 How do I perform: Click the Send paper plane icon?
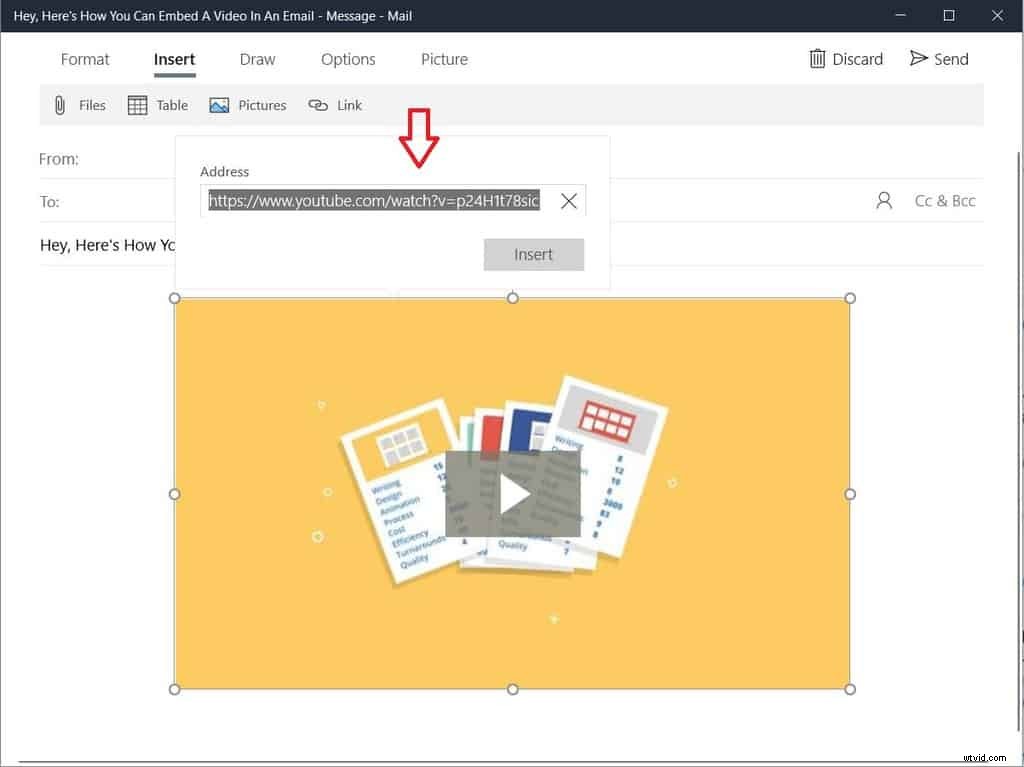pos(917,58)
